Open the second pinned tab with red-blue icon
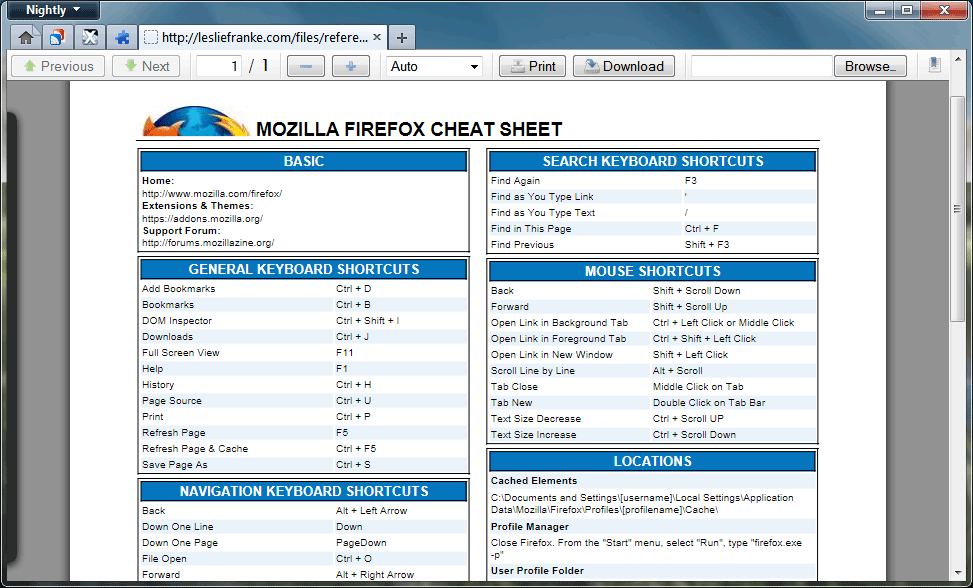The width and height of the screenshot is (973, 588). tap(58, 38)
